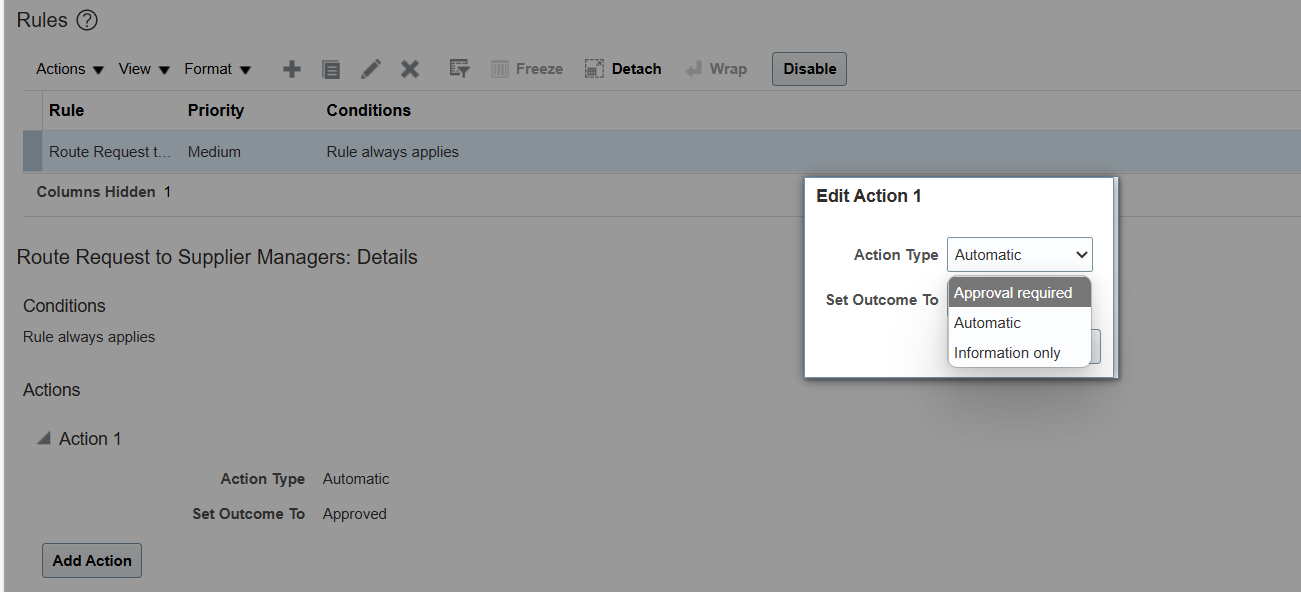Viewport: 1301px width, 592px height.
Task: Click the duplicate rule icon in toolbar
Action: click(x=331, y=70)
